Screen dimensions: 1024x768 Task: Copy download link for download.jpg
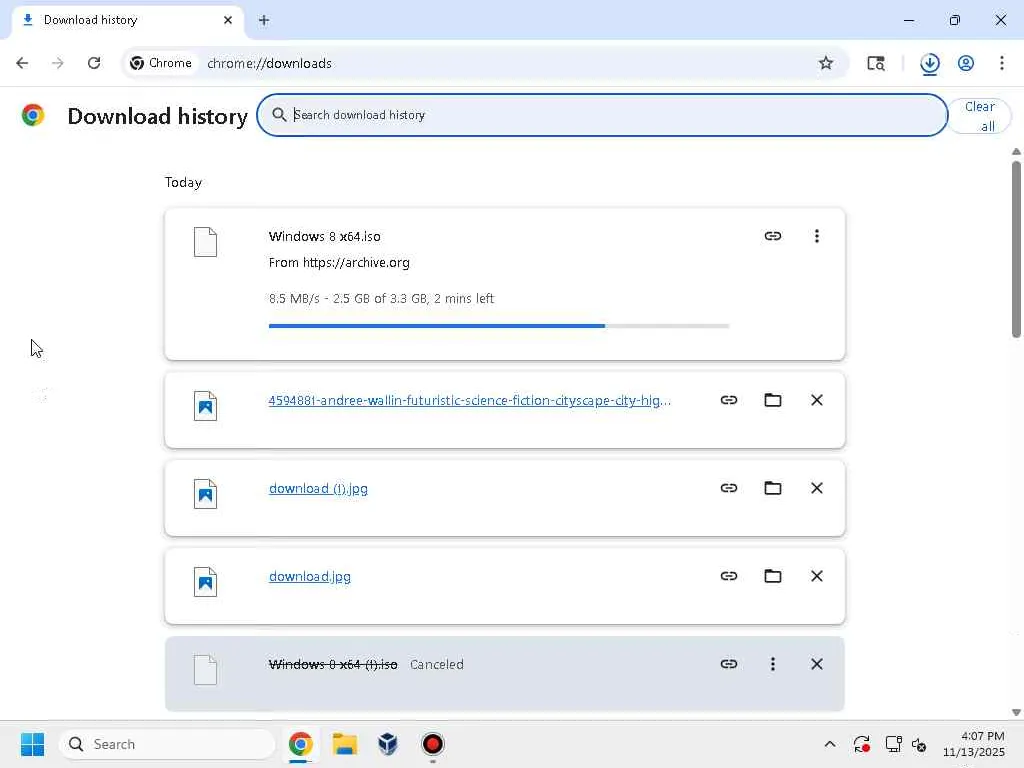(729, 576)
